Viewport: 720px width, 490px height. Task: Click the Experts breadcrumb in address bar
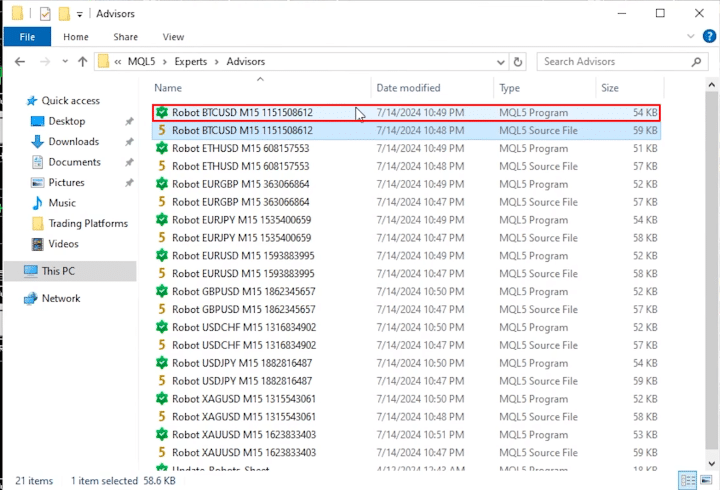(x=191, y=62)
